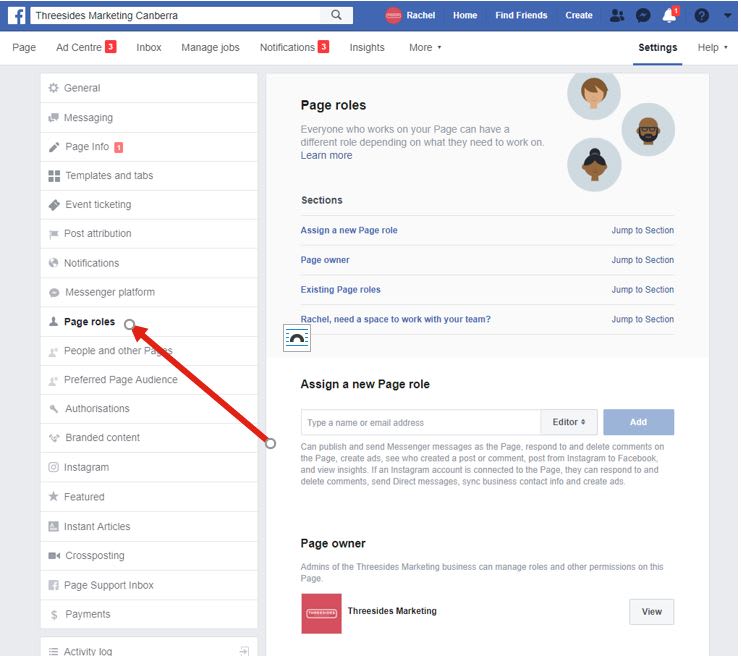Click the Instagram camera icon

[53, 469]
